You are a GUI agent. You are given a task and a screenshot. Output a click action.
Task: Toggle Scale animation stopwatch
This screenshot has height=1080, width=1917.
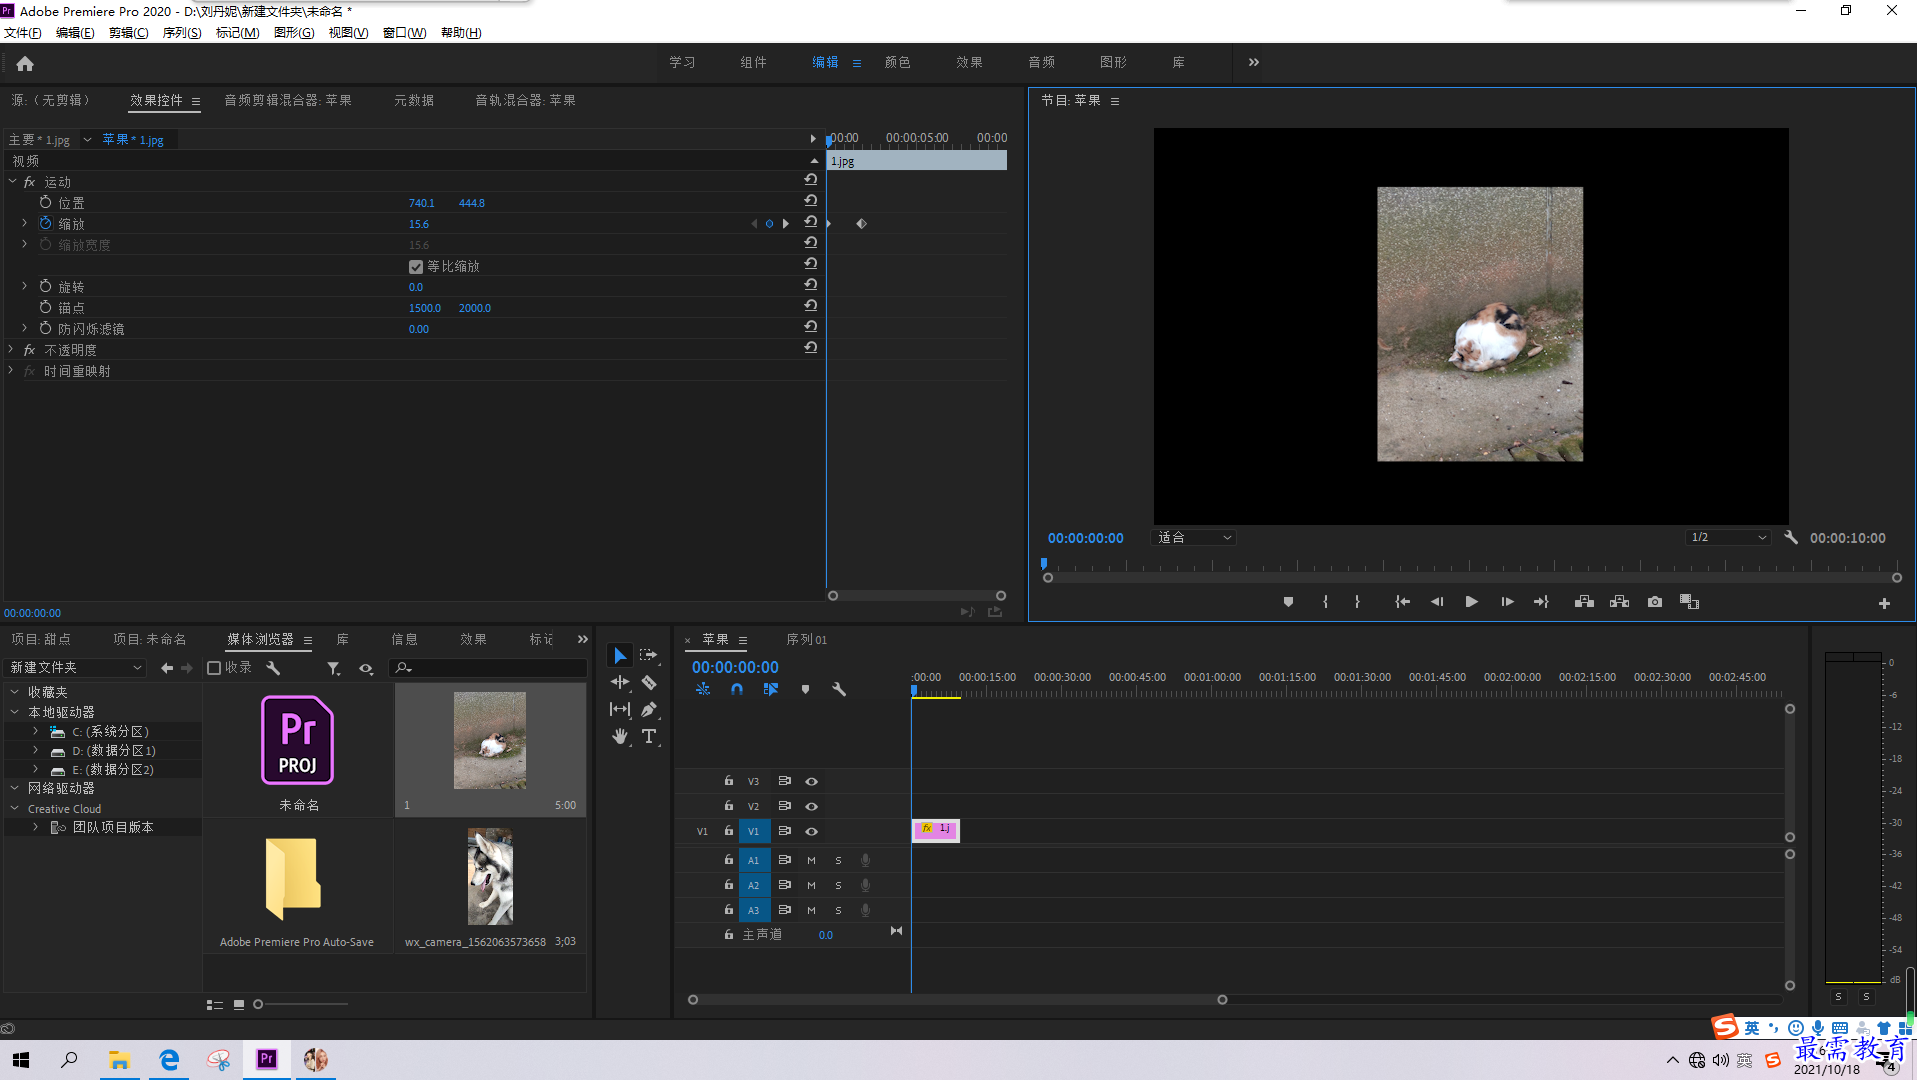(x=45, y=223)
